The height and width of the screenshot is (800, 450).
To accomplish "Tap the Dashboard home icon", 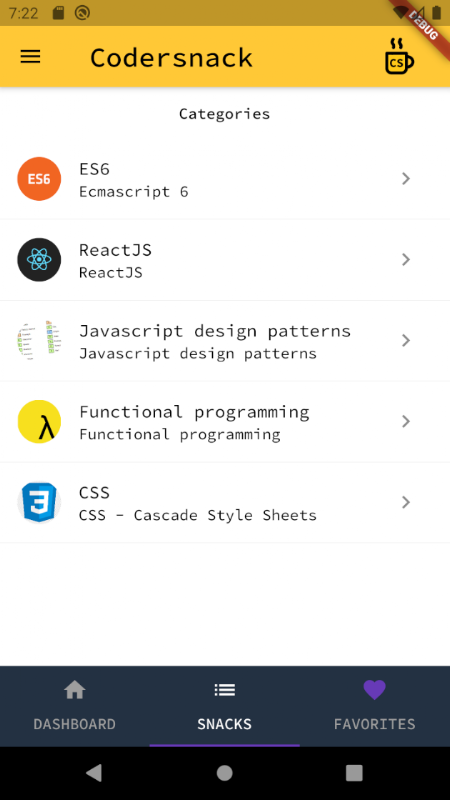I will (x=74, y=690).
